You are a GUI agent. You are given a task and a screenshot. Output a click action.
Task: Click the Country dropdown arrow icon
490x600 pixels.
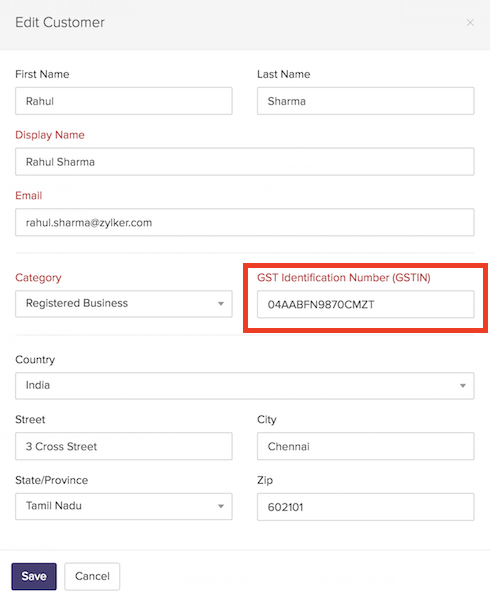pos(463,386)
